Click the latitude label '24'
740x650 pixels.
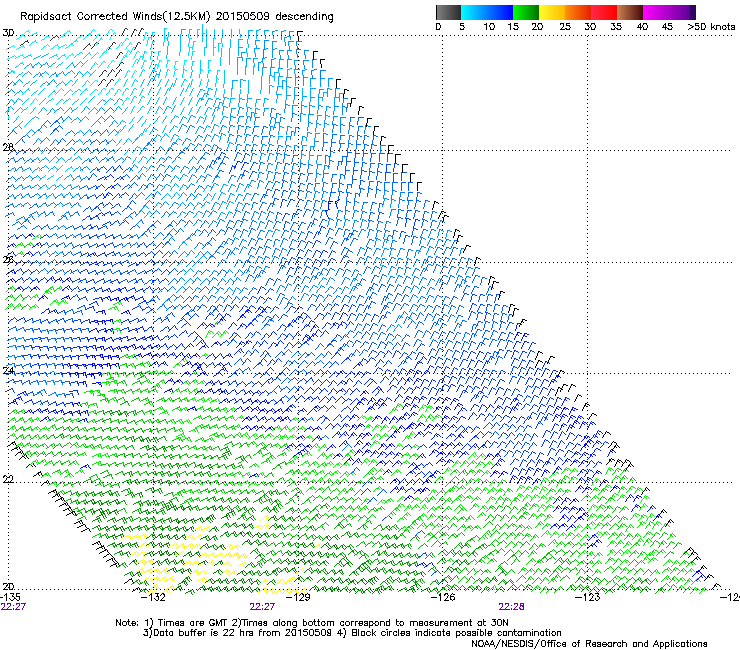click(x=8, y=371)
